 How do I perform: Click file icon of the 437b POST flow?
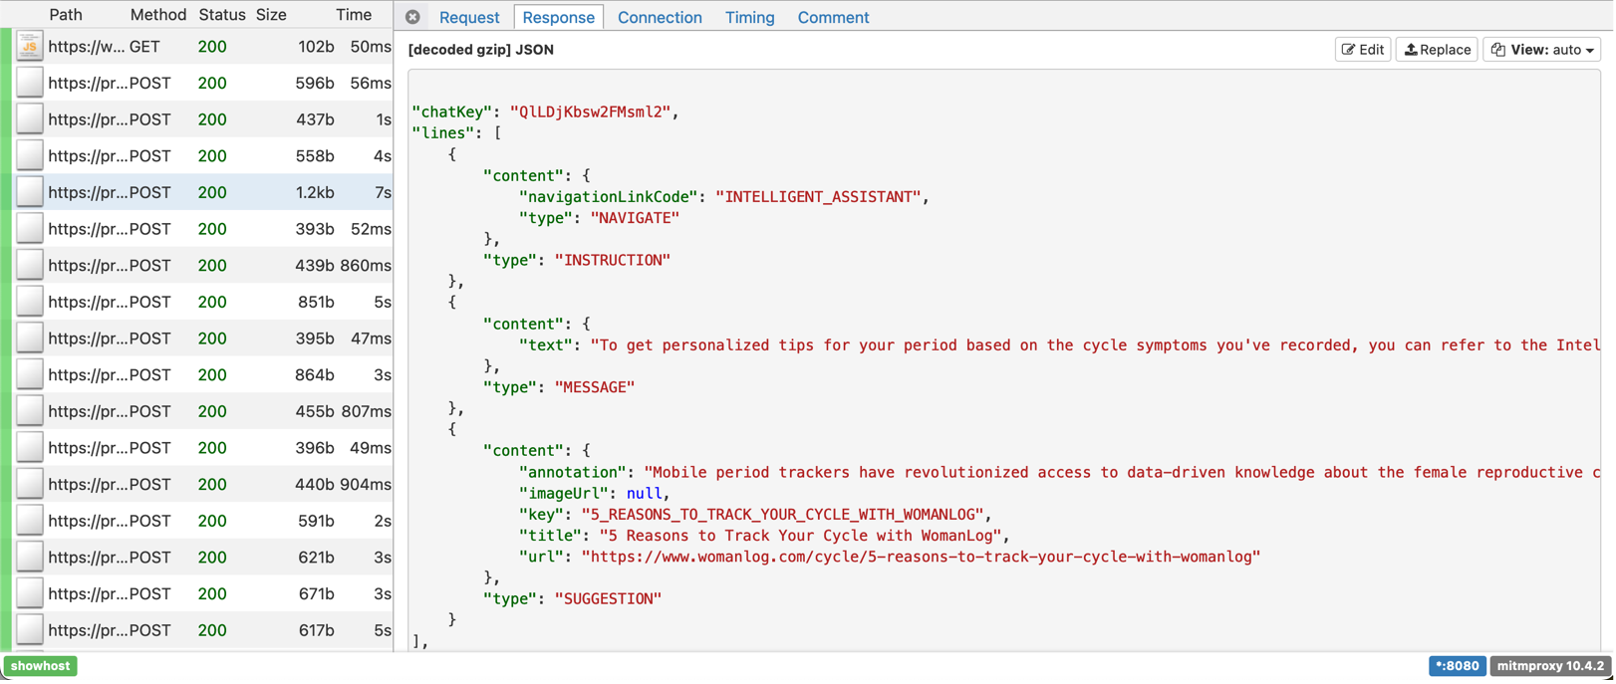(30, 119)
